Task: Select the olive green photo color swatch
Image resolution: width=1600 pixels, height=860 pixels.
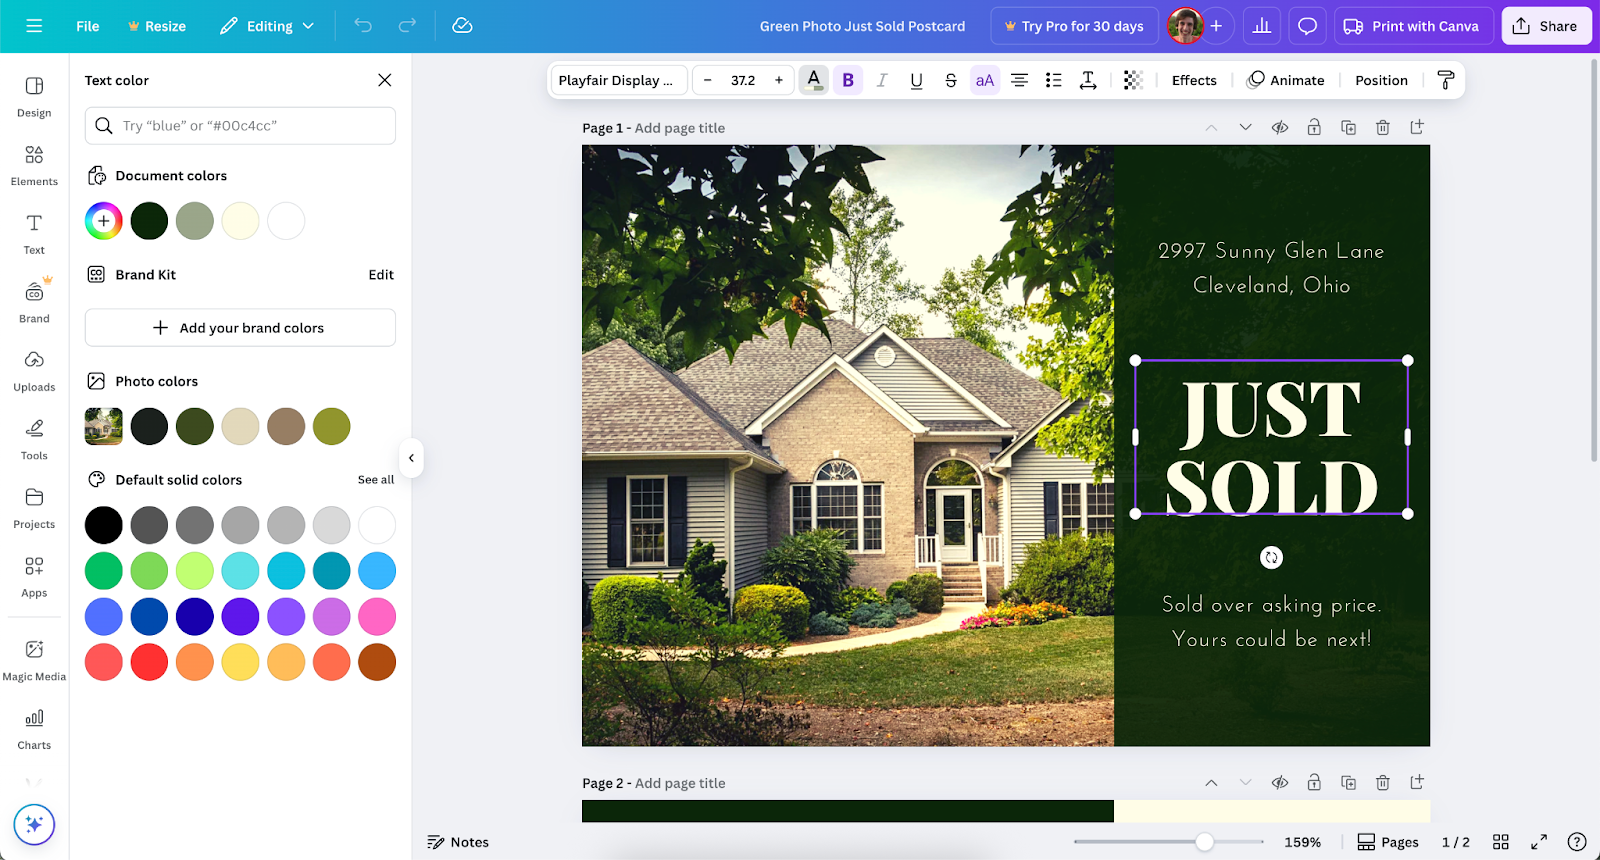Action: point(332,427)
